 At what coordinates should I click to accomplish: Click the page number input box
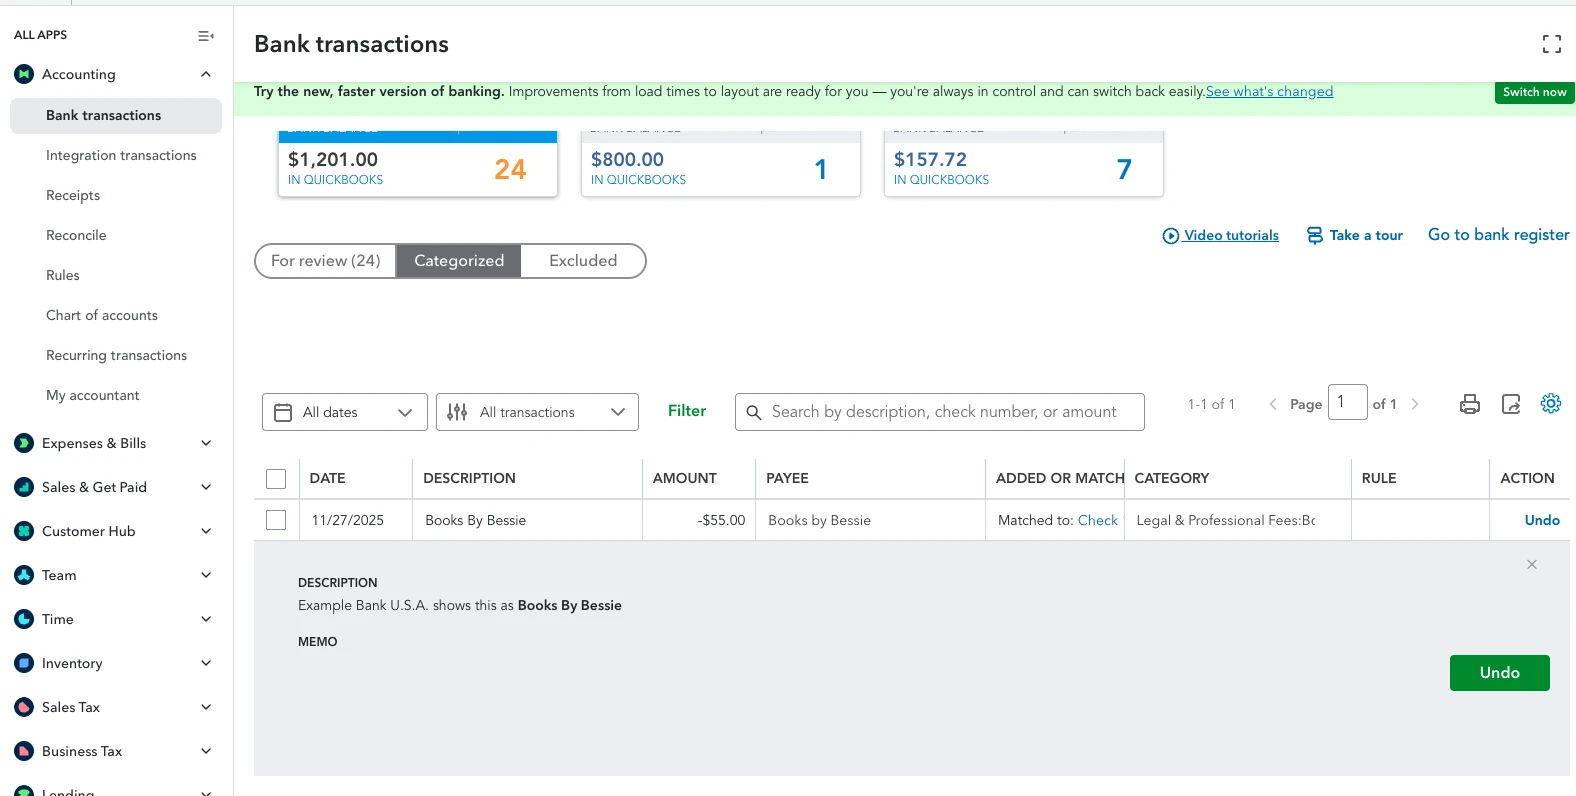pos(1347,402)
